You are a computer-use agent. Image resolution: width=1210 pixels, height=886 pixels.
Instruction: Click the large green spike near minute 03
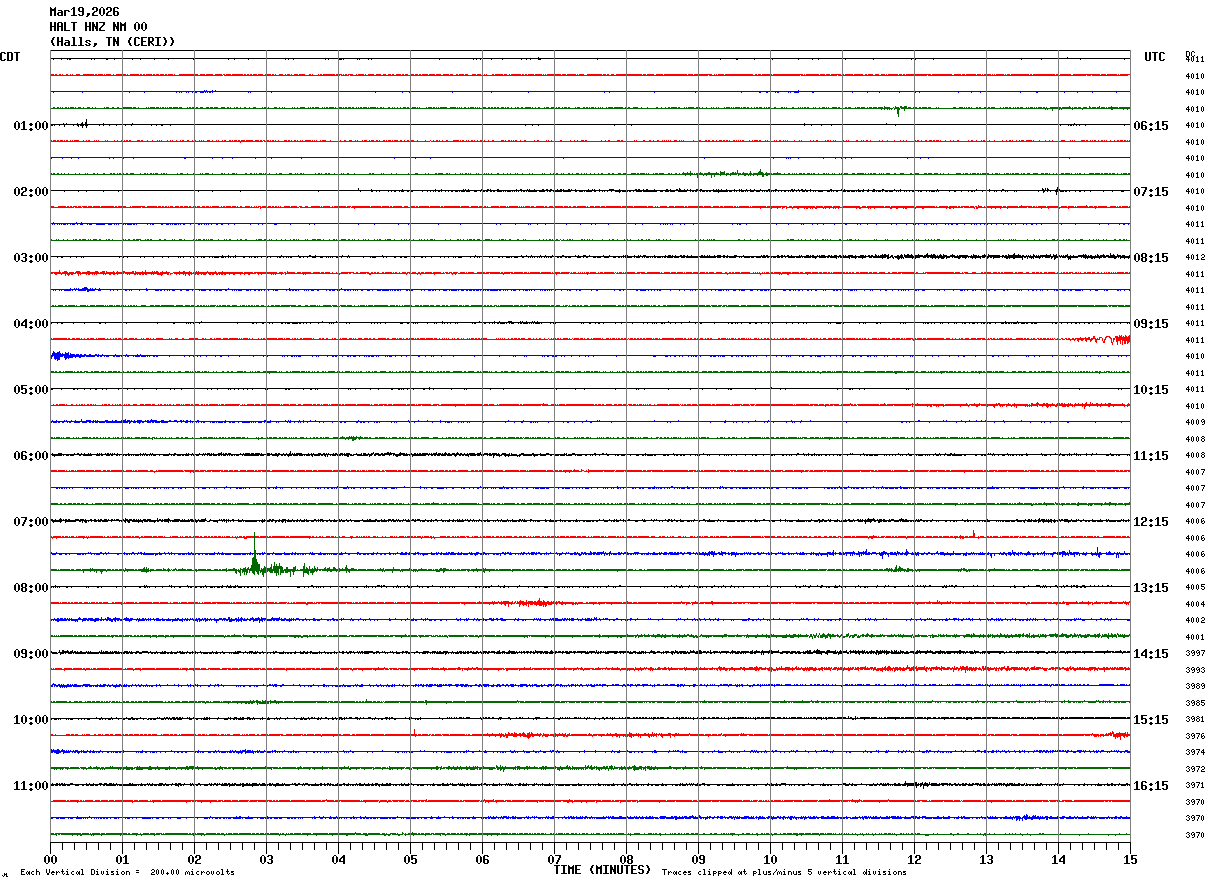click(254, 556)
